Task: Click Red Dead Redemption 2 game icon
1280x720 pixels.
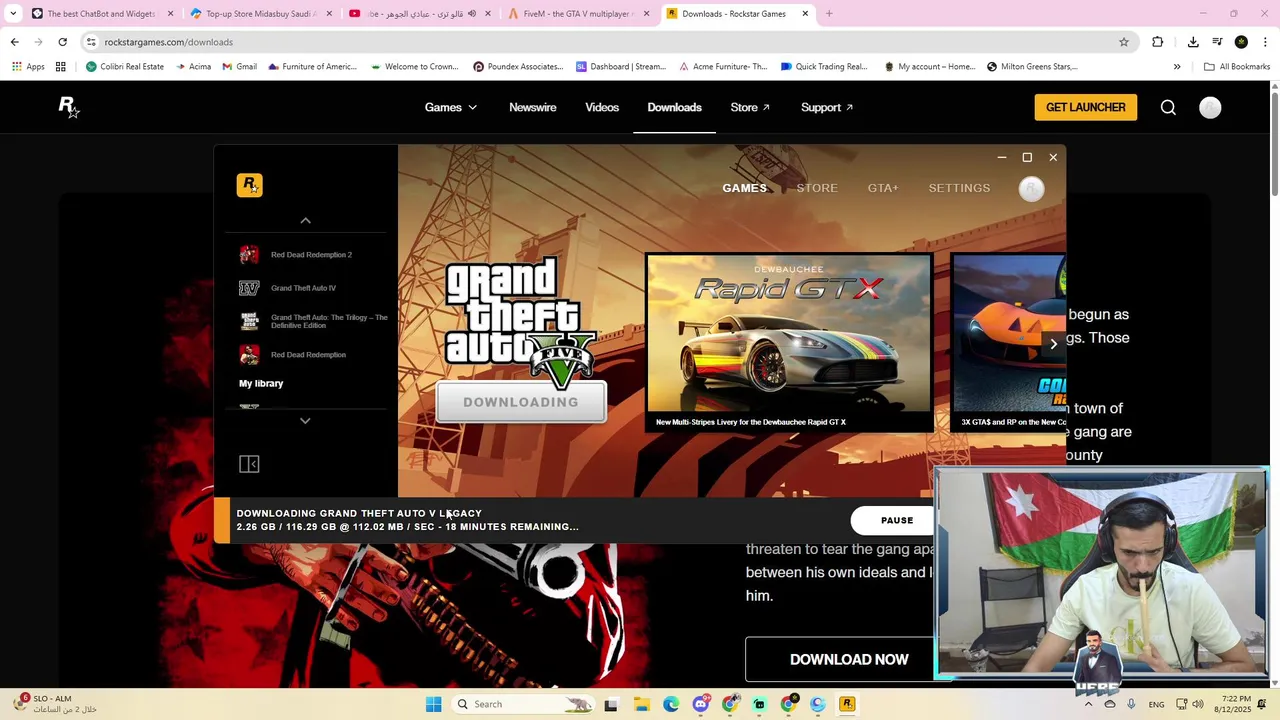Action: pos(249,255)
